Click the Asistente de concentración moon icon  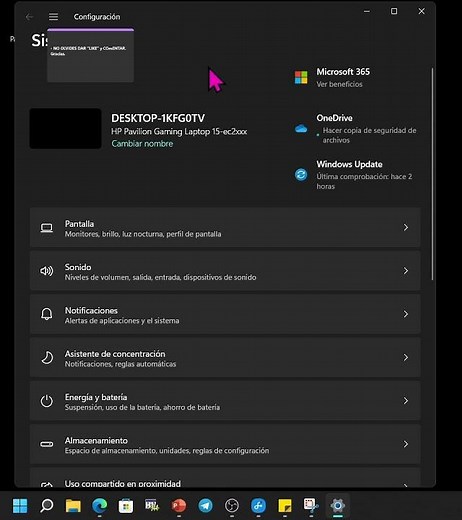click(47, 357)
